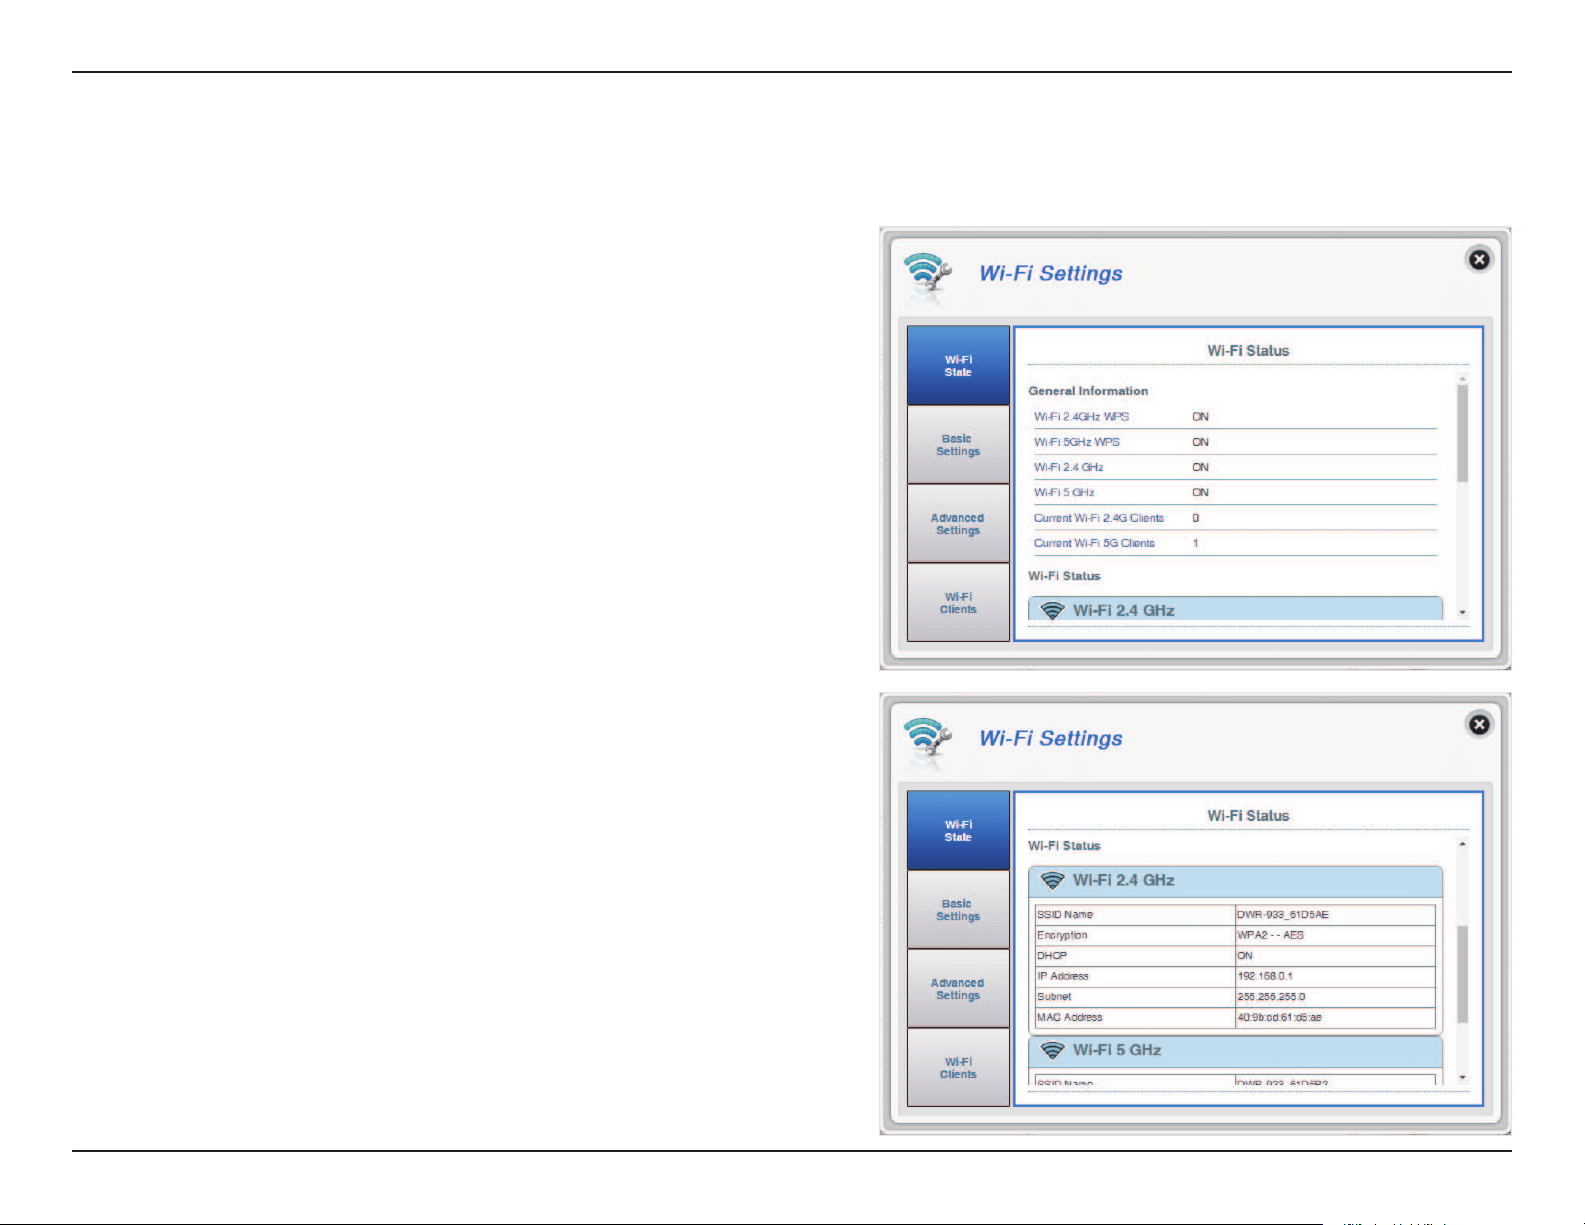This screenshot has height=1225, width=1585.
Task: Click scrollbar thumb in upper Wi-Fi Status panel
Action: point(1462,433)
